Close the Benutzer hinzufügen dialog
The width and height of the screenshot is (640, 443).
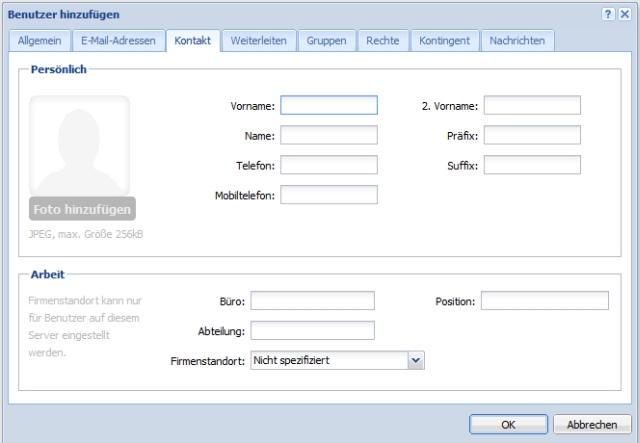[624, 14]
